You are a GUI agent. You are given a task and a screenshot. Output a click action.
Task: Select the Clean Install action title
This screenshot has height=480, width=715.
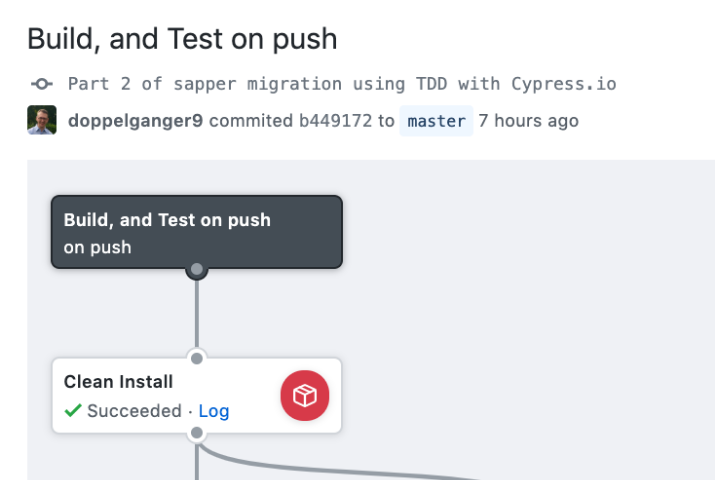118,381
